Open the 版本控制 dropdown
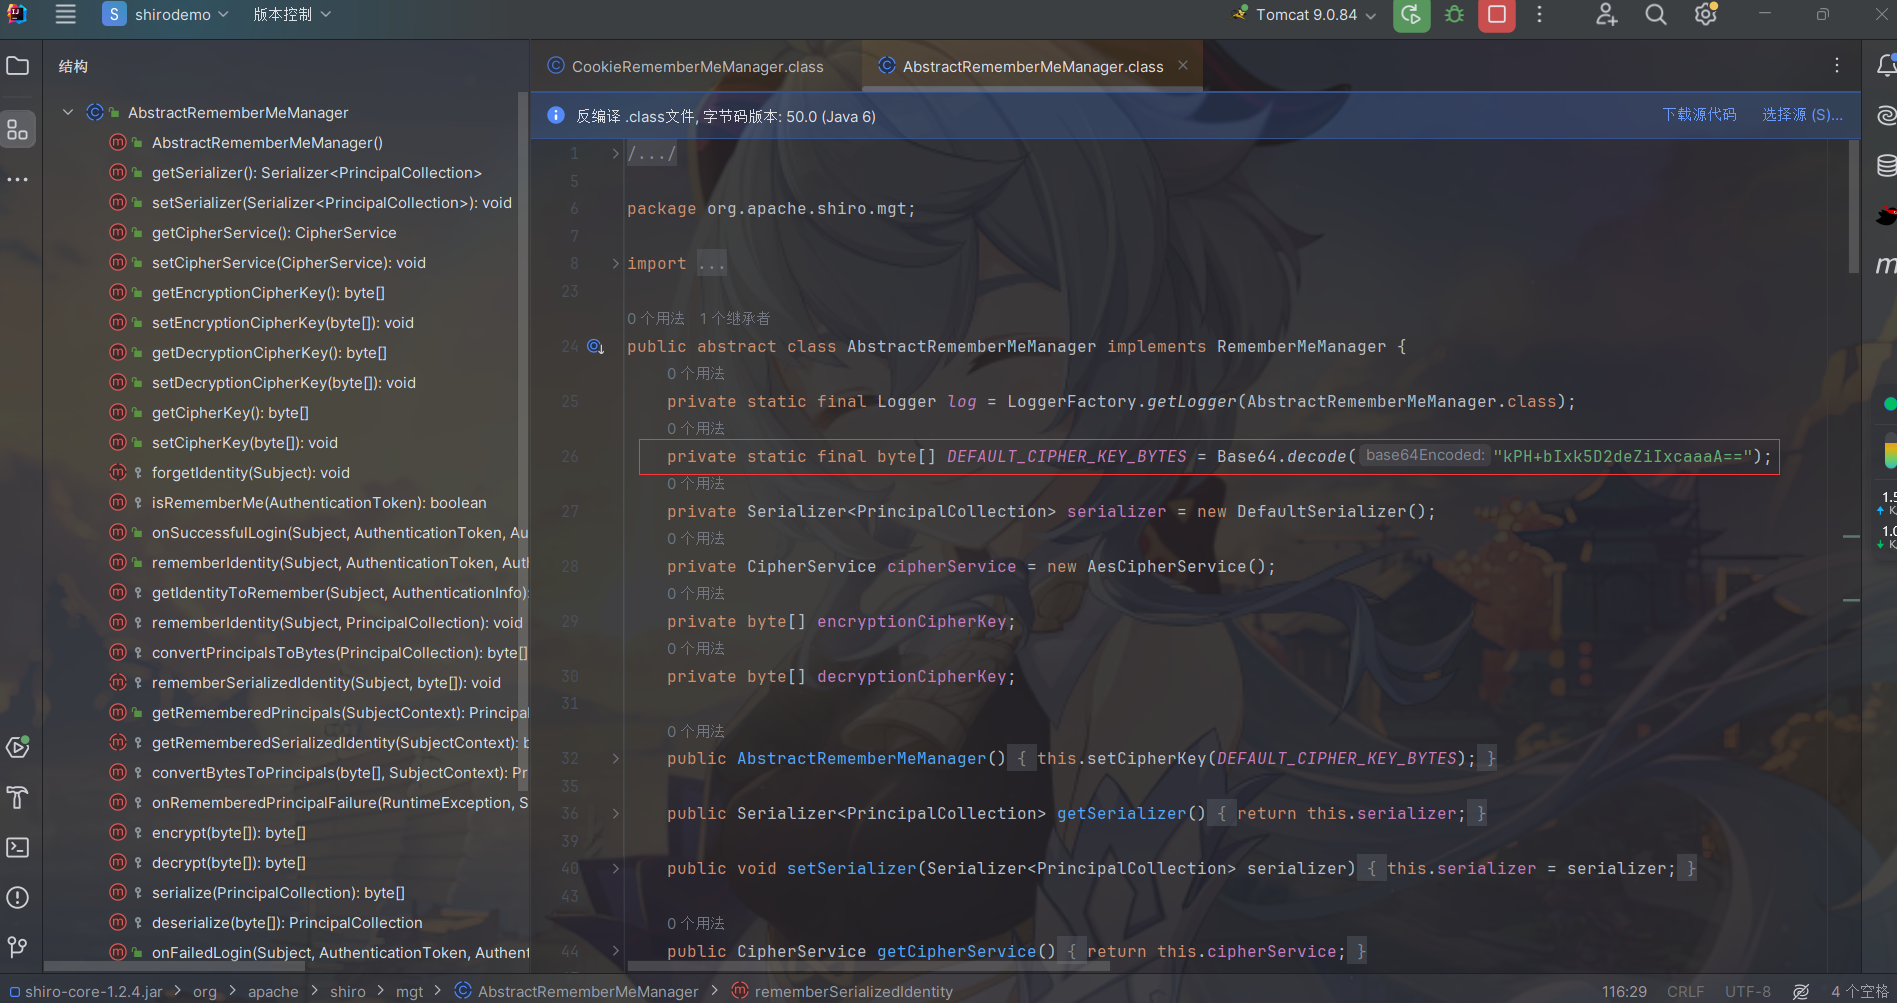1897x1003 pixels. pyautogui.click(x=291, y=15)
